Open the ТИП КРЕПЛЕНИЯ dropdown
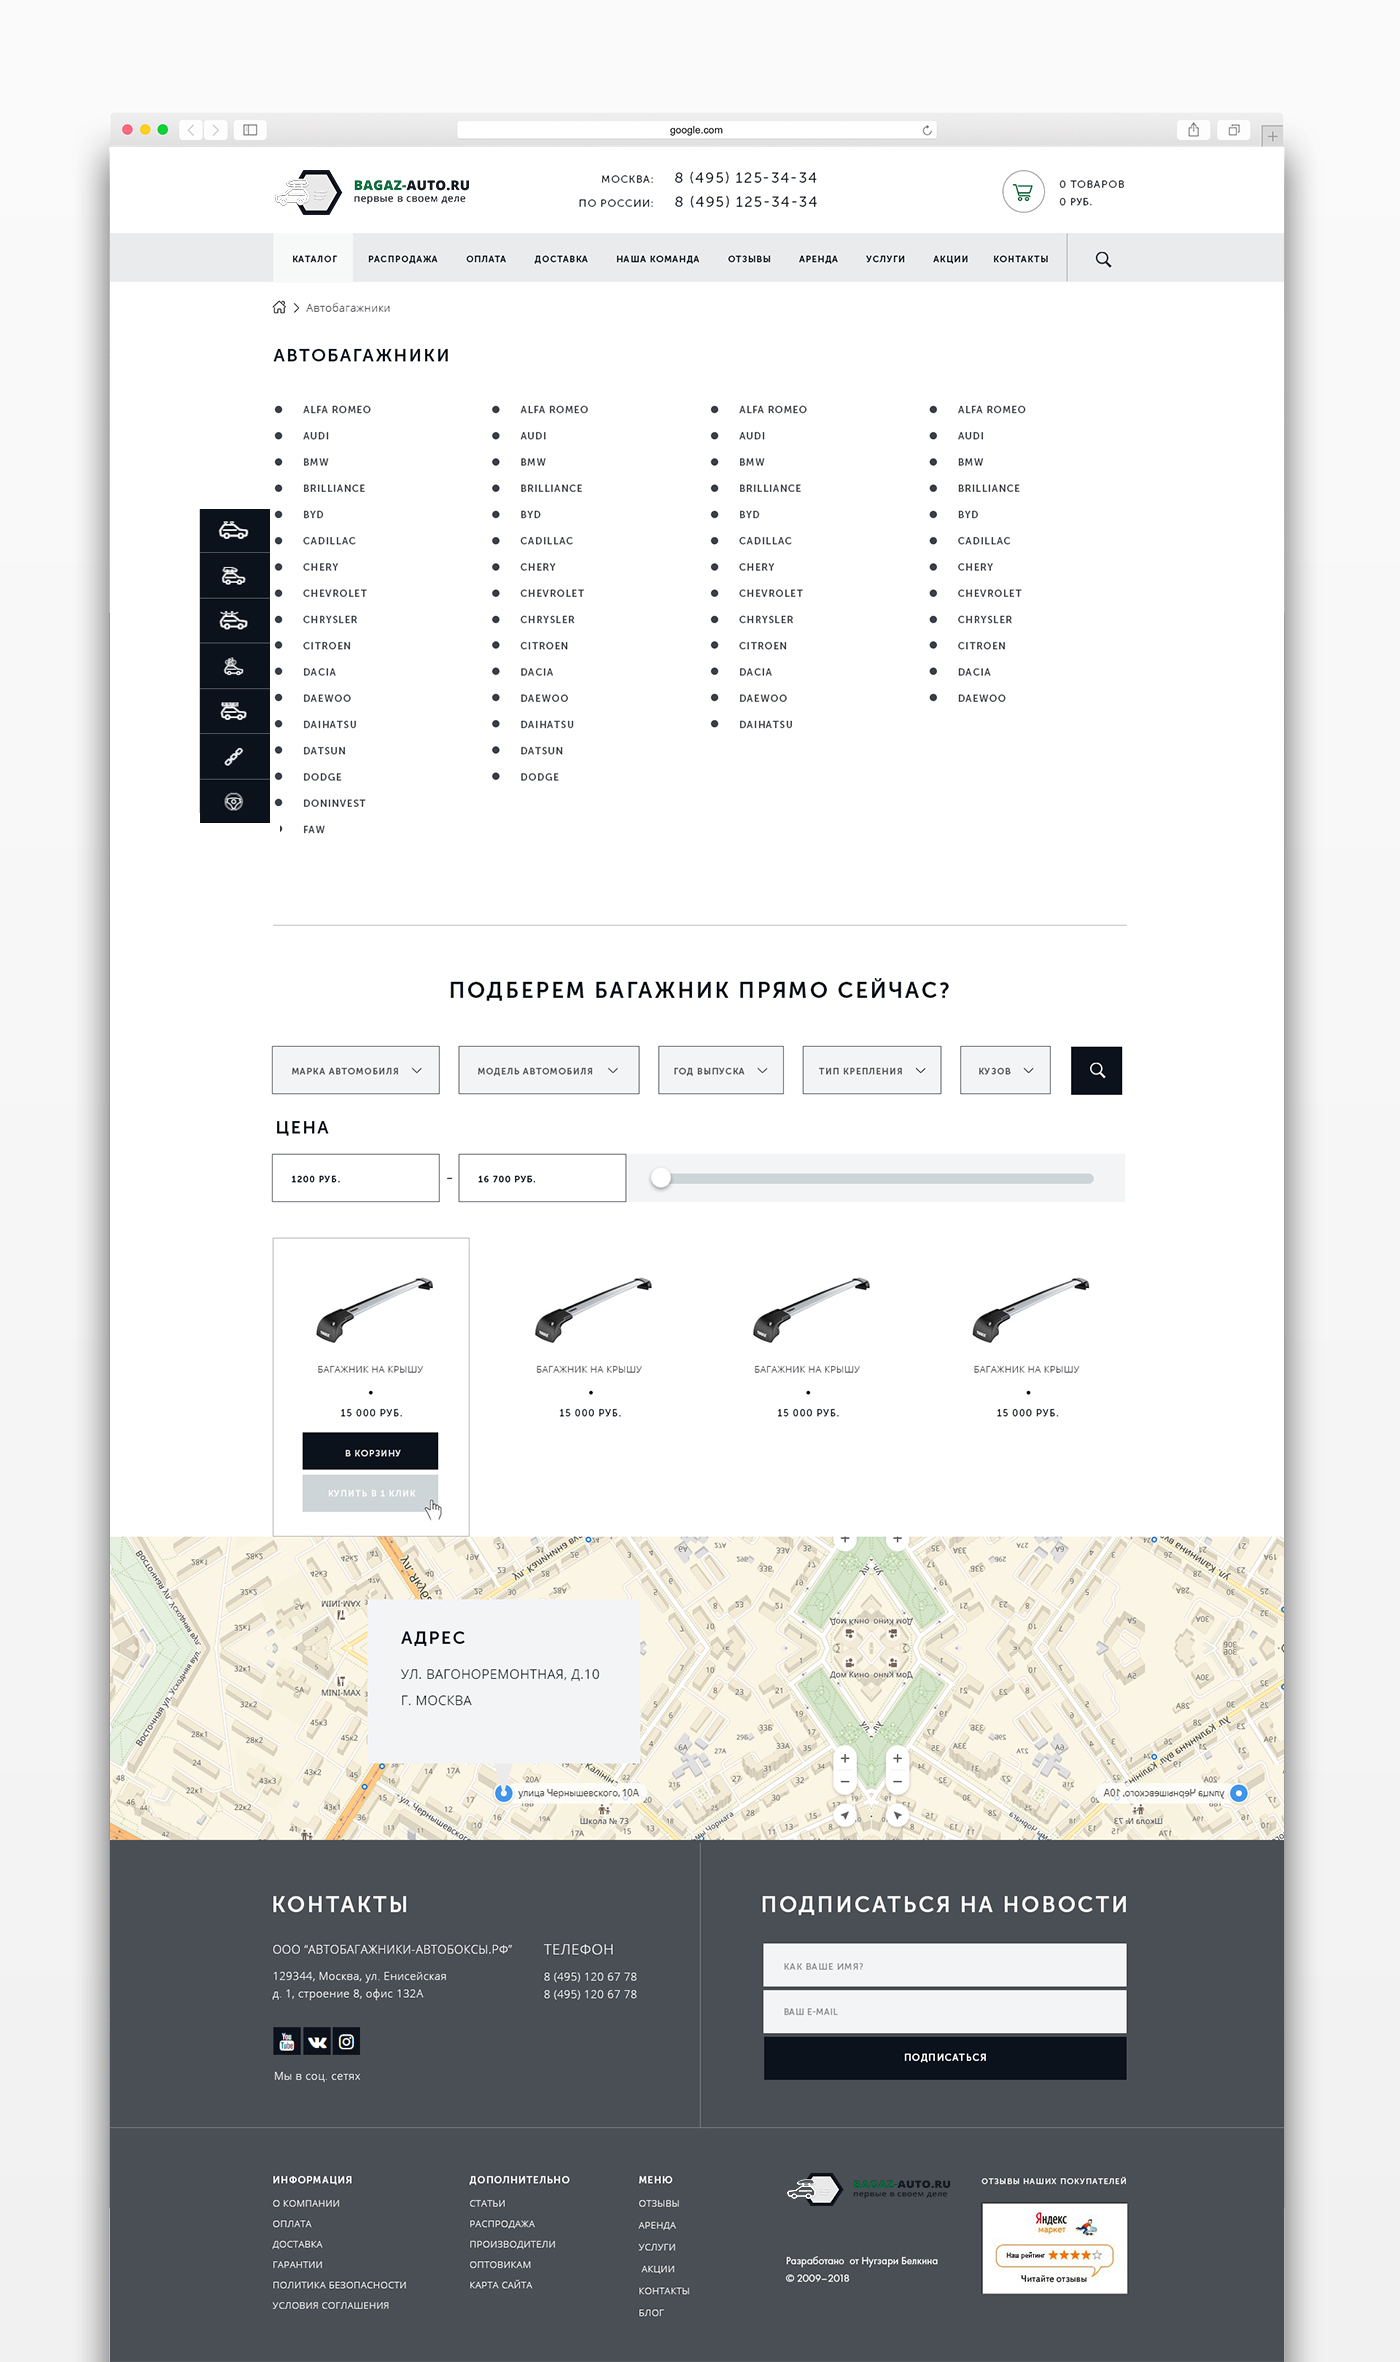The image size is (1400, 2362). pos(872,1070)
